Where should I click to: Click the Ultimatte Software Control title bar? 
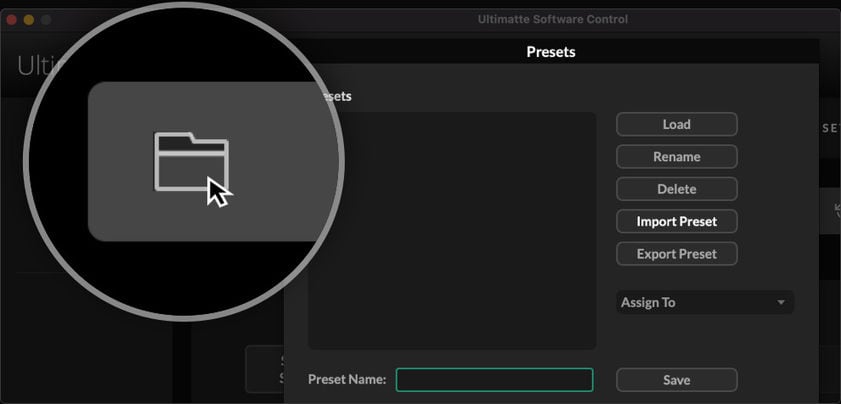point(552,19)
